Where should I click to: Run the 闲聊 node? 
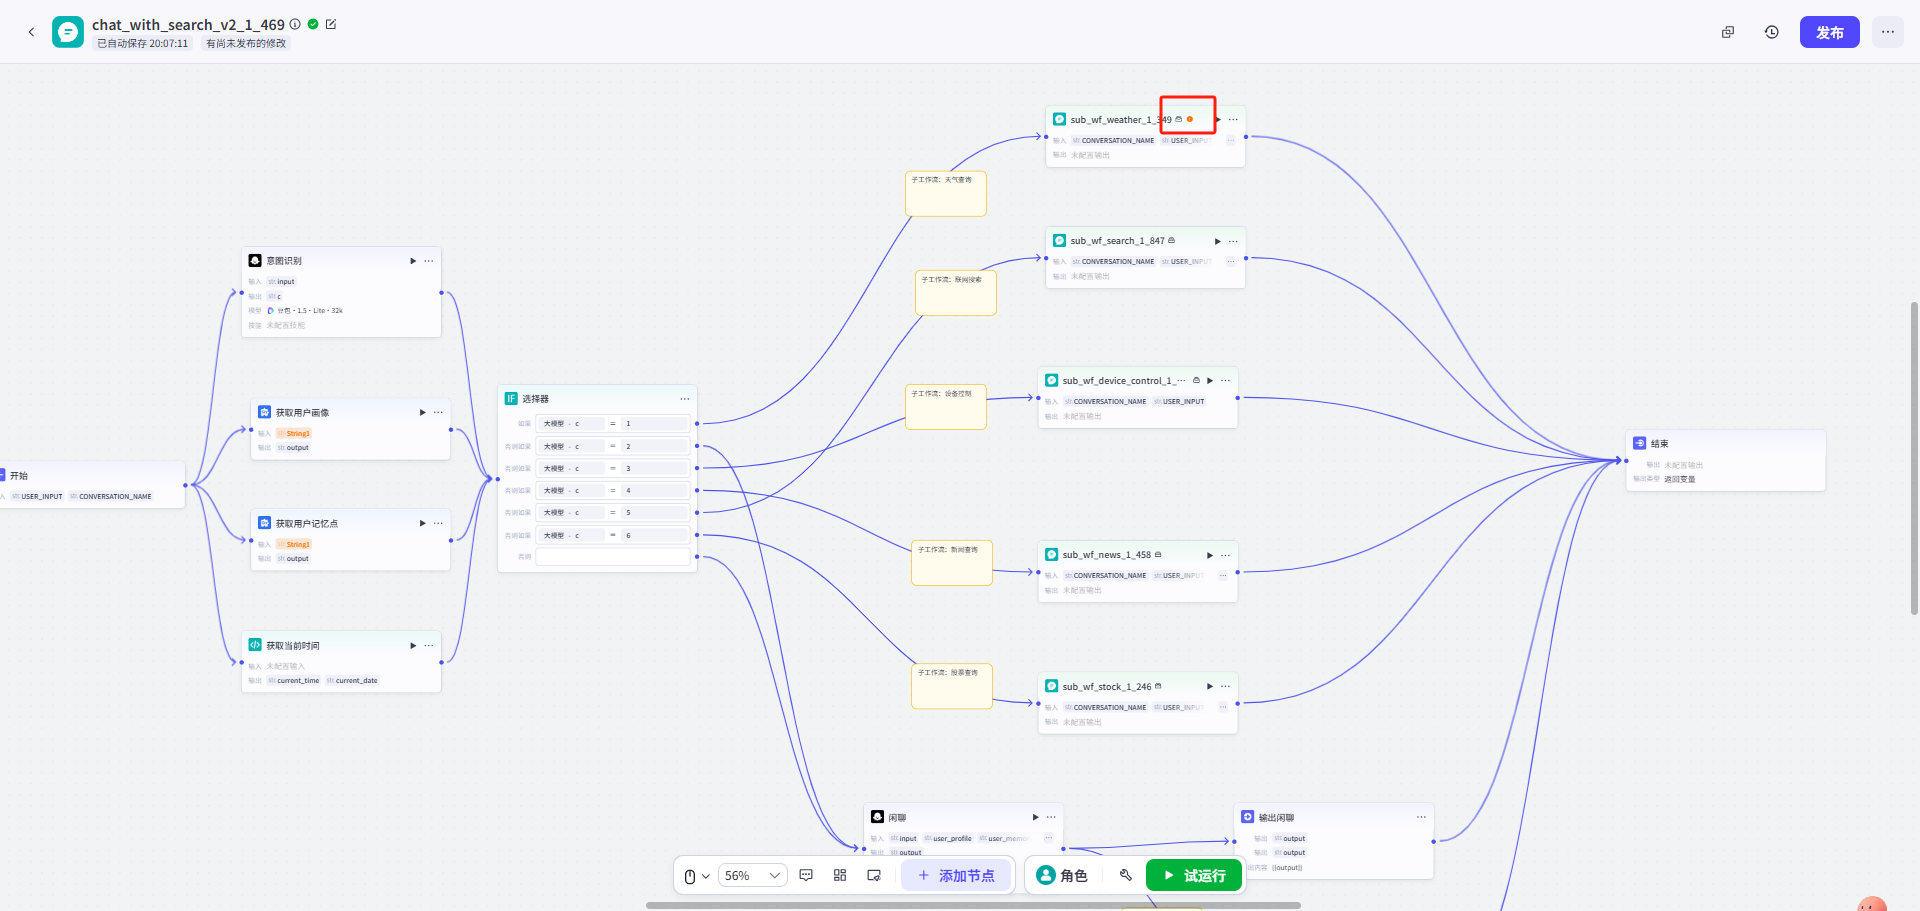tap(1035, 817)
